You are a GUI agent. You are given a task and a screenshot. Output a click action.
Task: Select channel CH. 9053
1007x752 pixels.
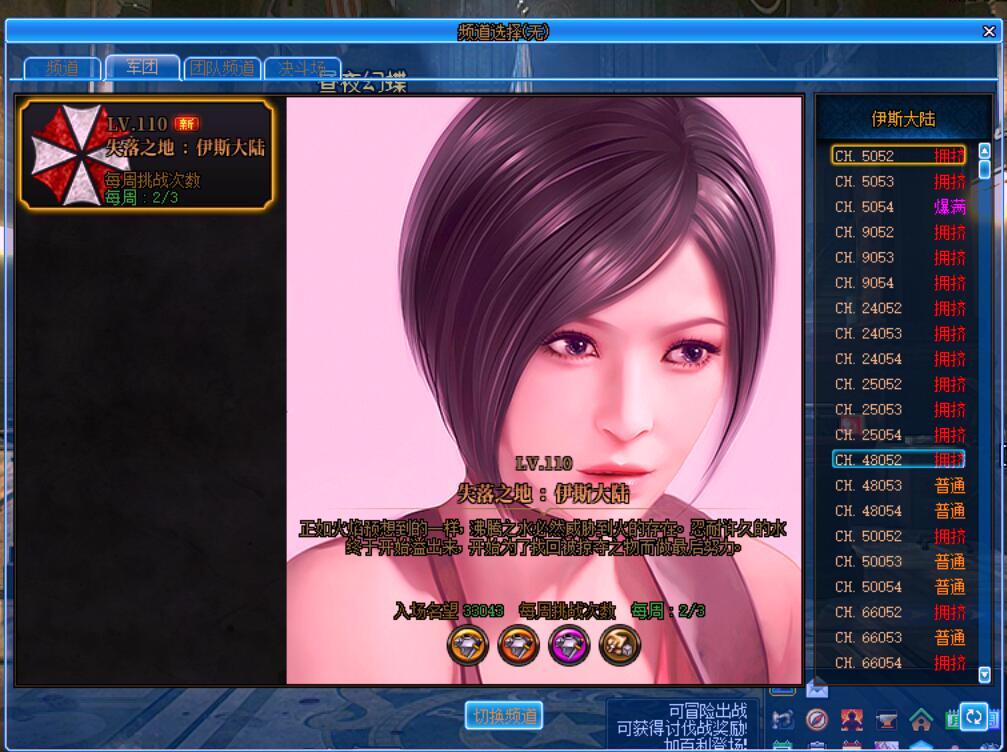(898, 258)
